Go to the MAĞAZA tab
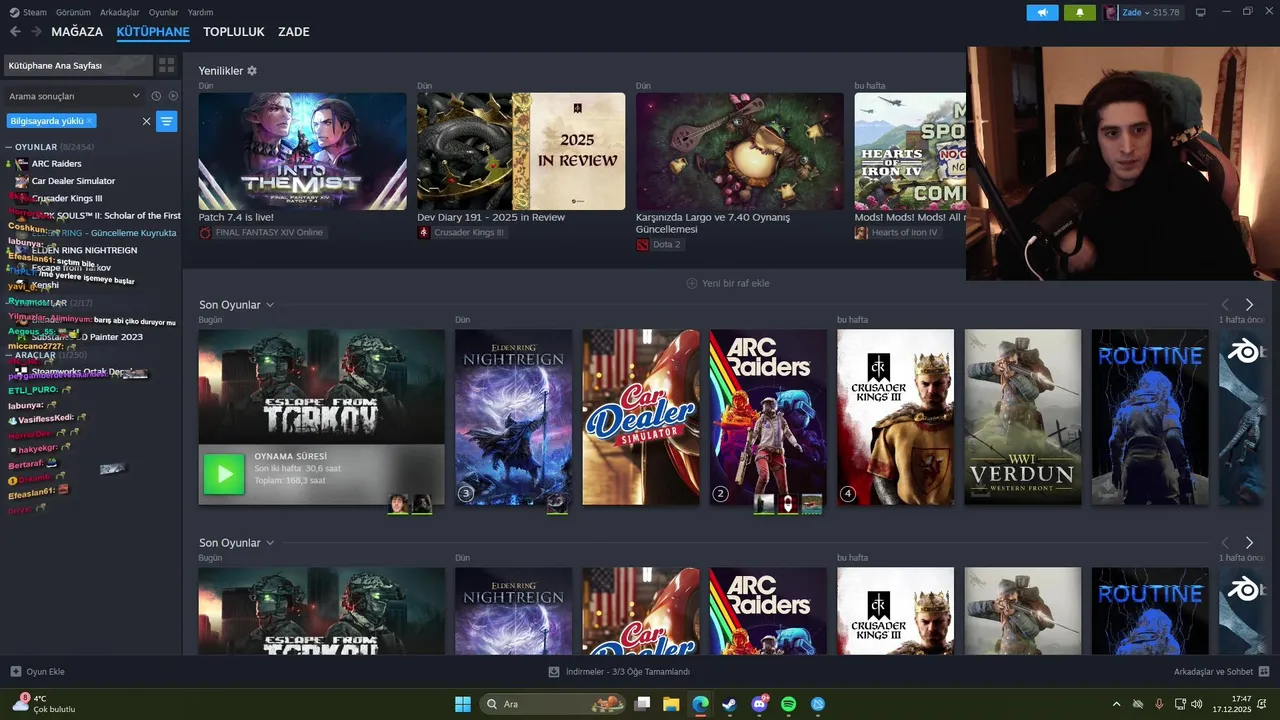 (x=77, y=32)
